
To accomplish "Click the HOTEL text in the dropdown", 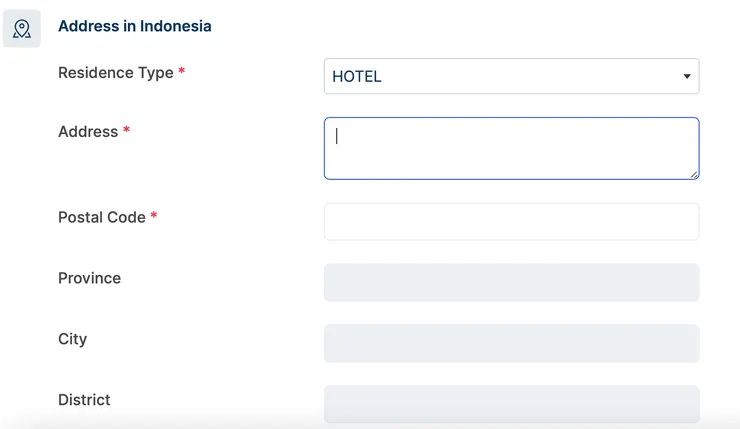I will tap(357, 77).
